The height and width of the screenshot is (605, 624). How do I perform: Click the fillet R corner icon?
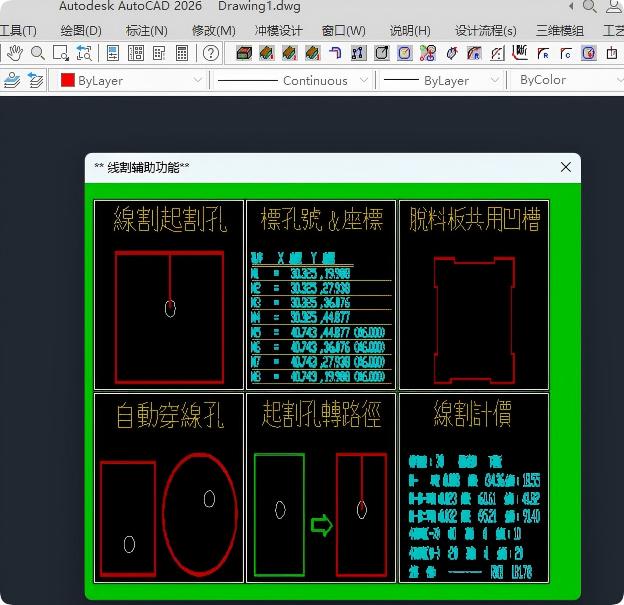[x=543, y=53]
